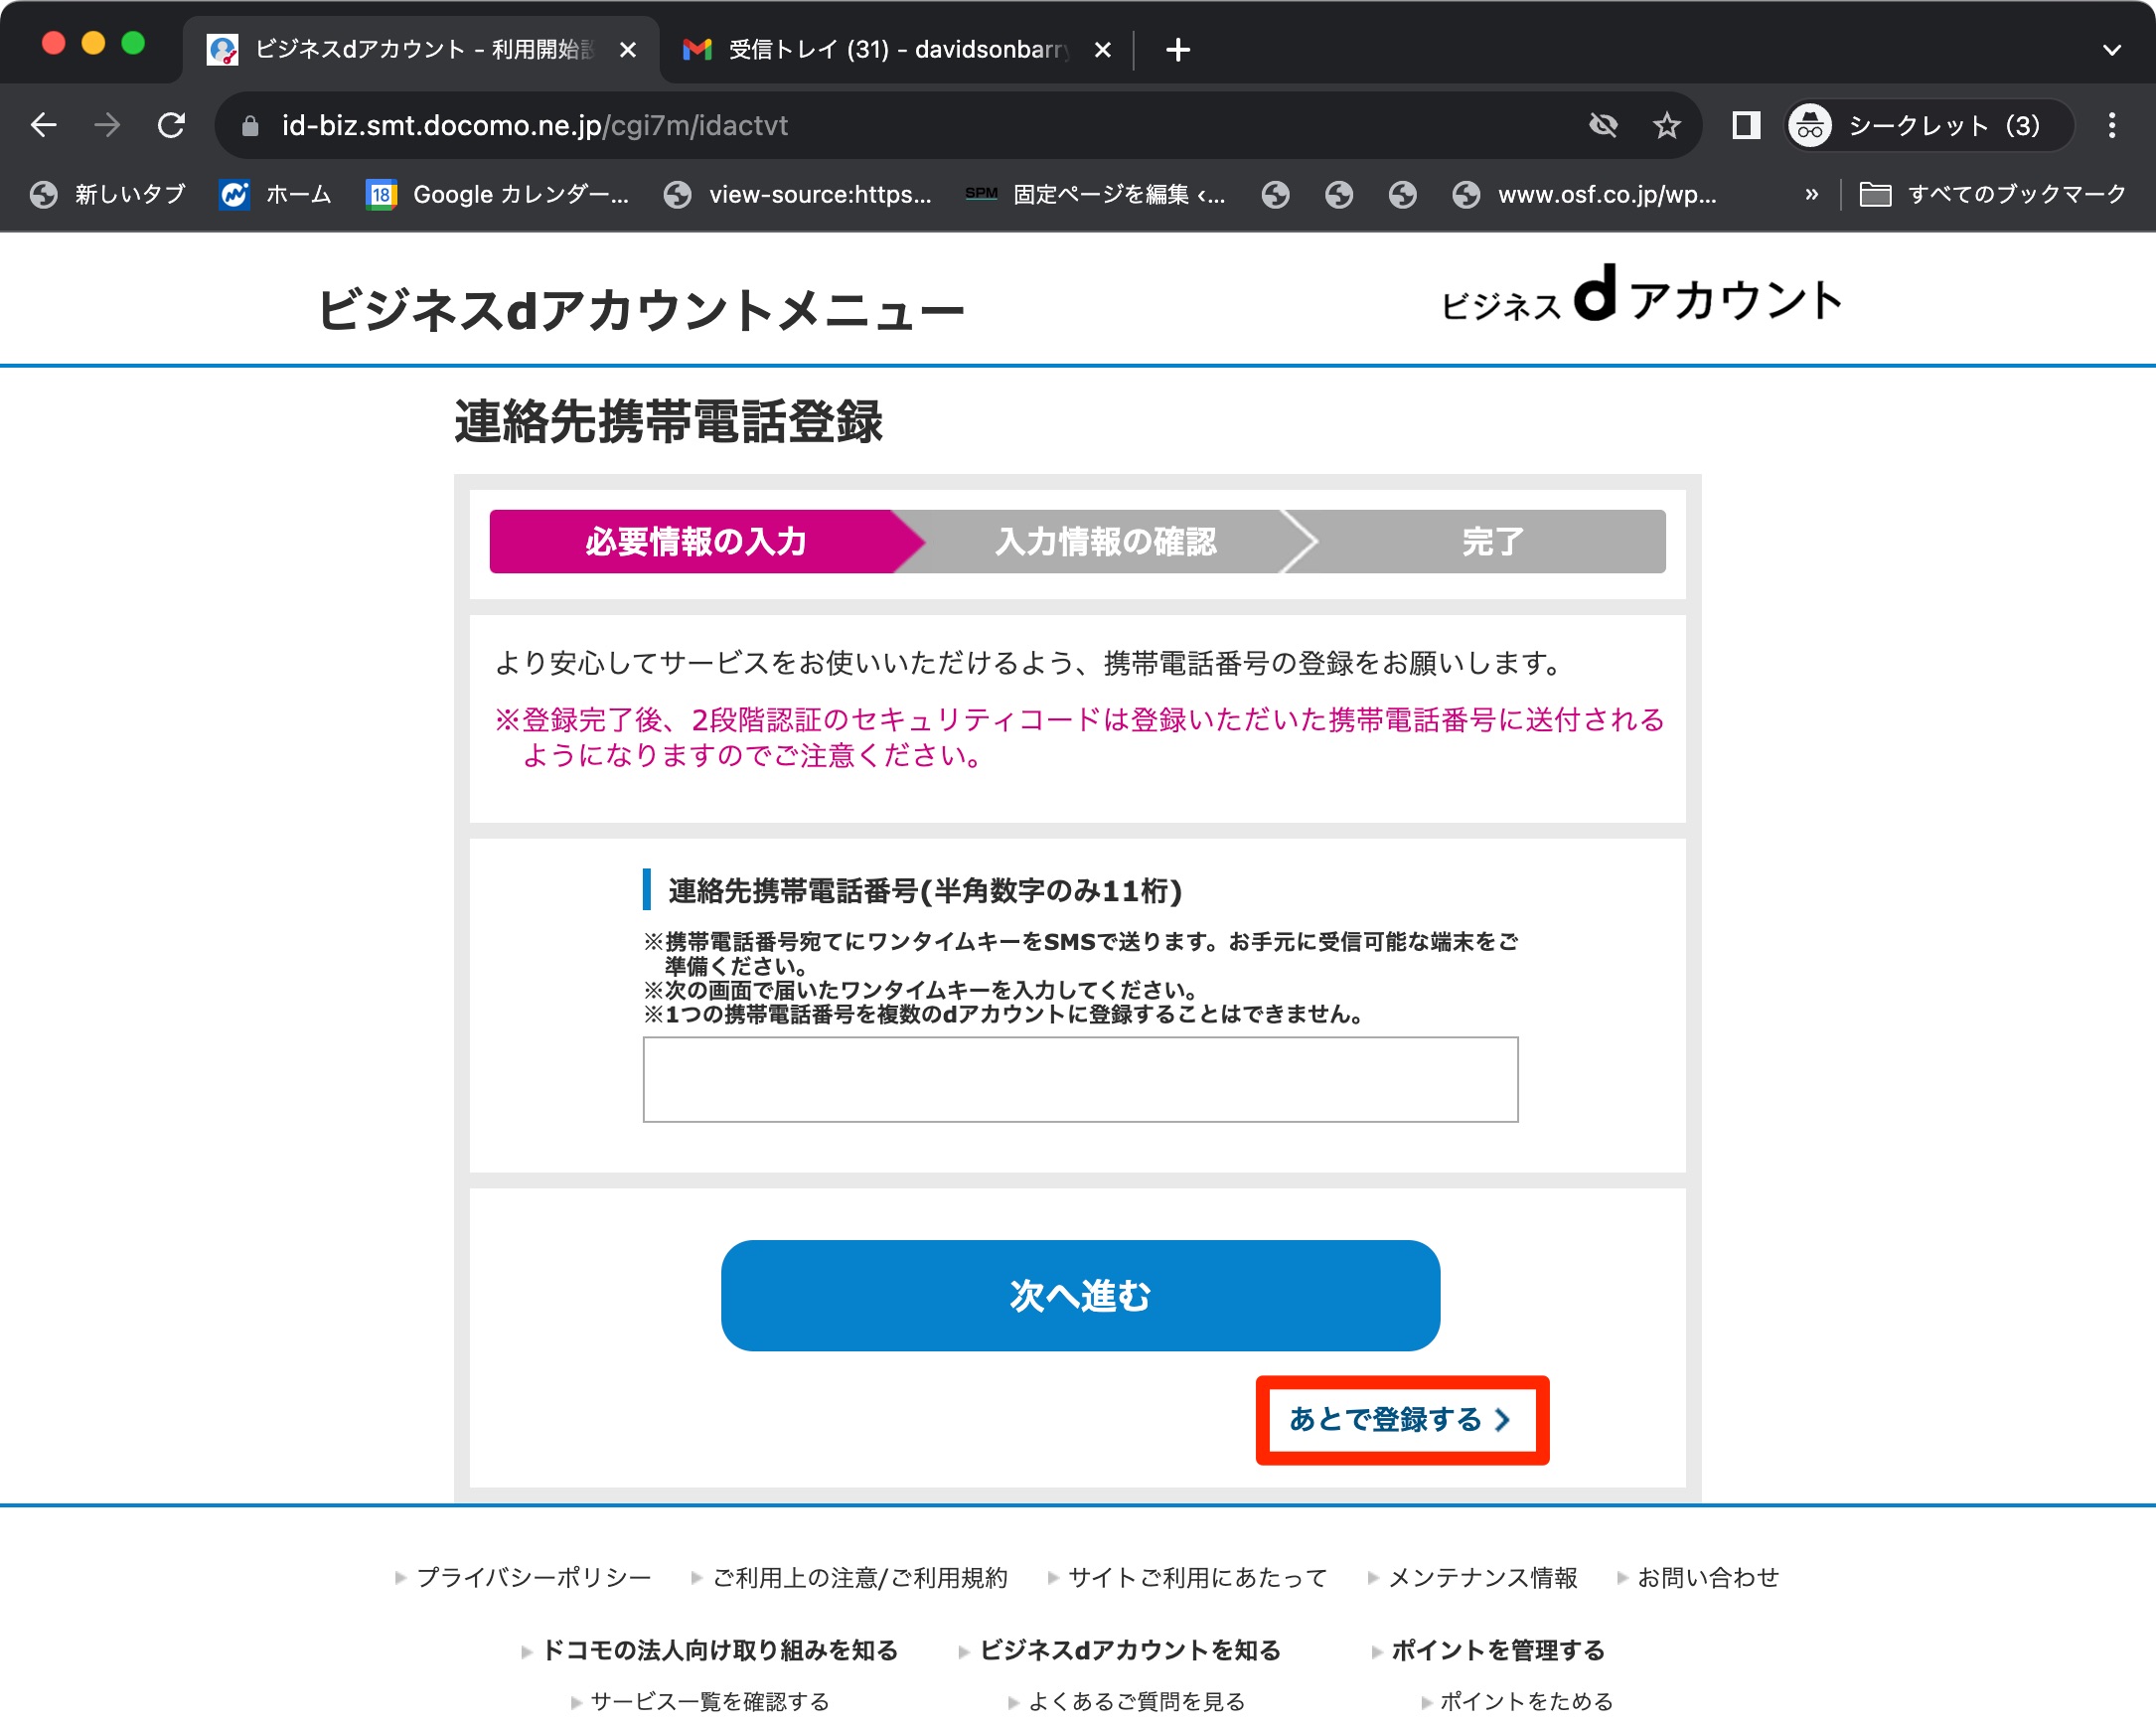The width and height of the screenshot is (2156, 1725).
Task: Open ビジネスdアカウントを知る link
Action: coord(1130,1650)
